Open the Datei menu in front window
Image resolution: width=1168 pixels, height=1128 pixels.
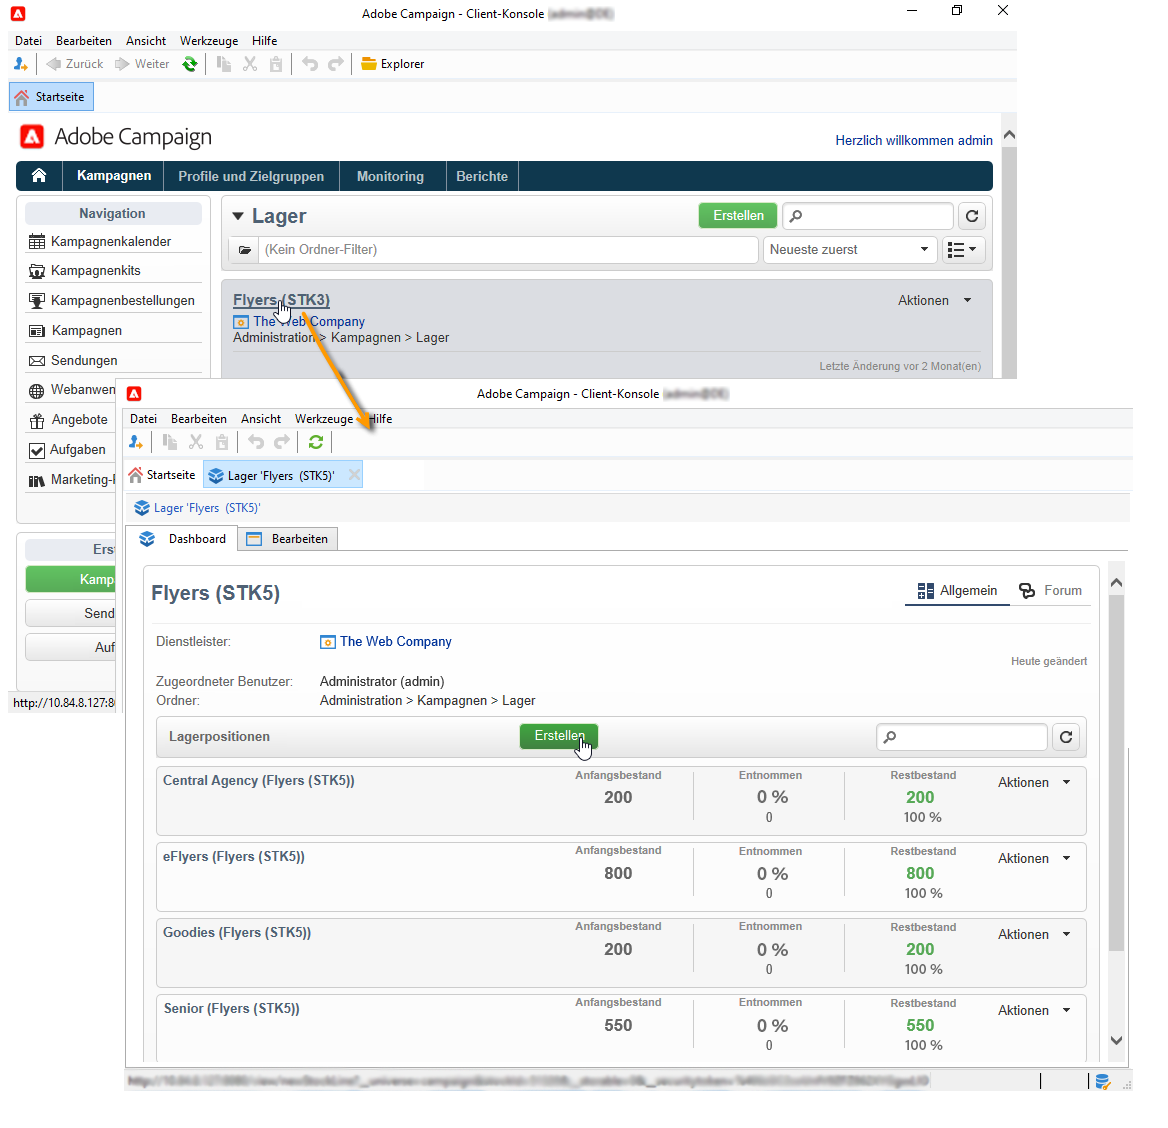coord(143,419)
